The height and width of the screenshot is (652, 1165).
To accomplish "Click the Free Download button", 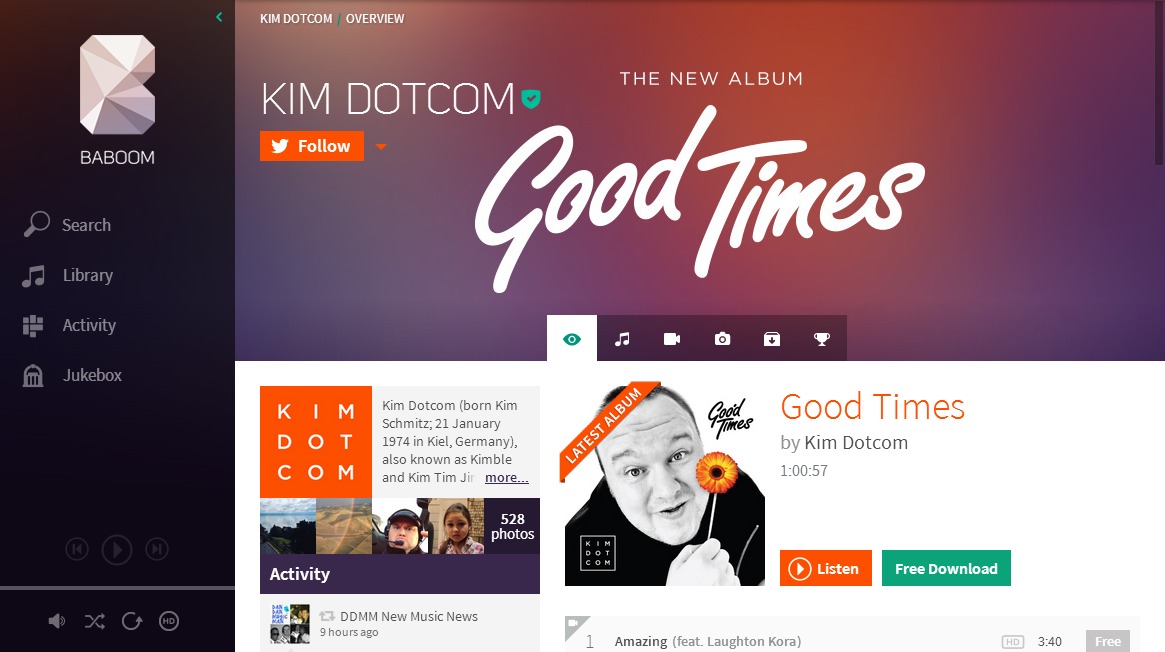I will [946, 568].
